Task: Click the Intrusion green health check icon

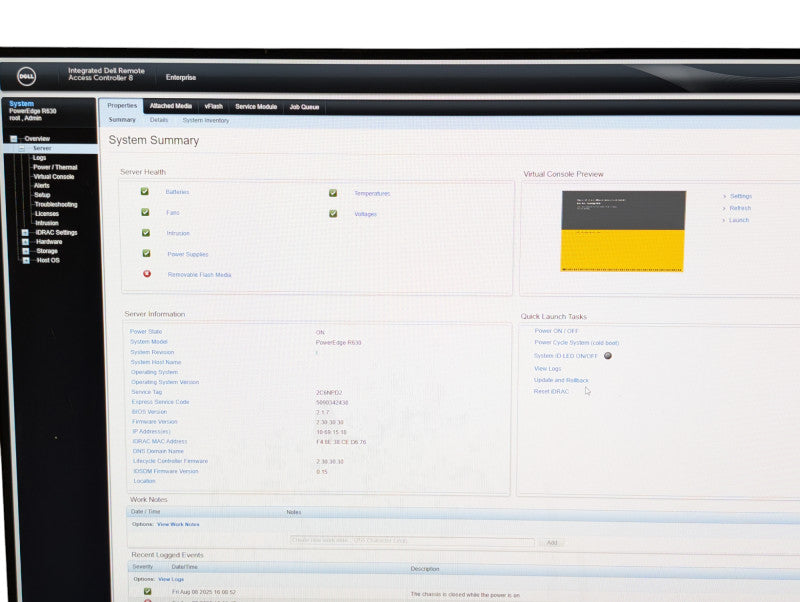Action: pyautogui.click(x=146, y=233)
